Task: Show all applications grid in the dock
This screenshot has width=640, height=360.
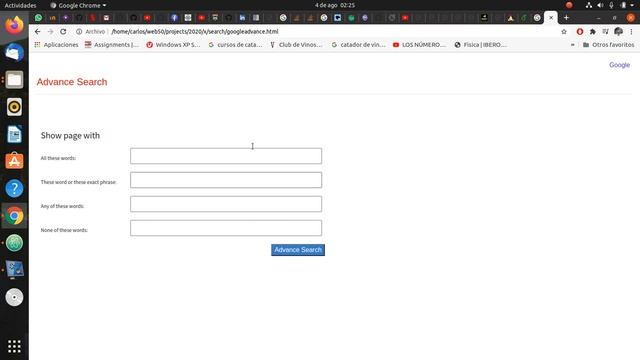Action: 14,347
